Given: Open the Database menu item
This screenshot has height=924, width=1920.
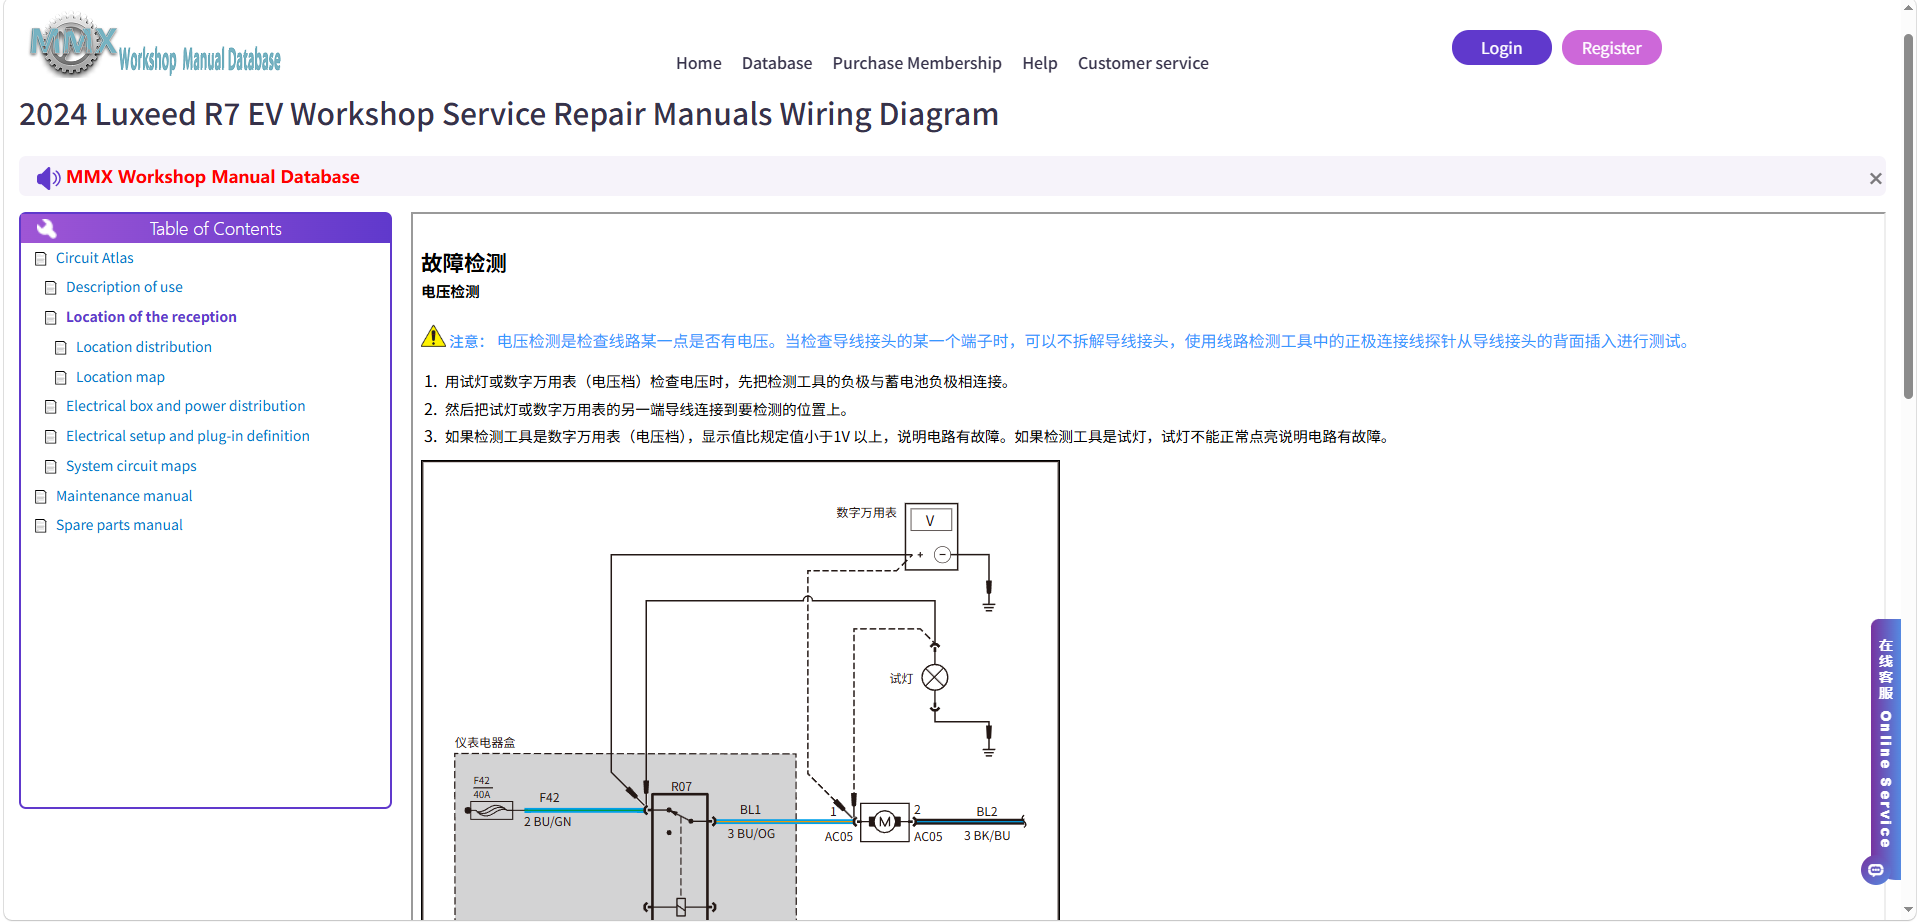Looking at the screenshot, I should [x=777, y=63].
